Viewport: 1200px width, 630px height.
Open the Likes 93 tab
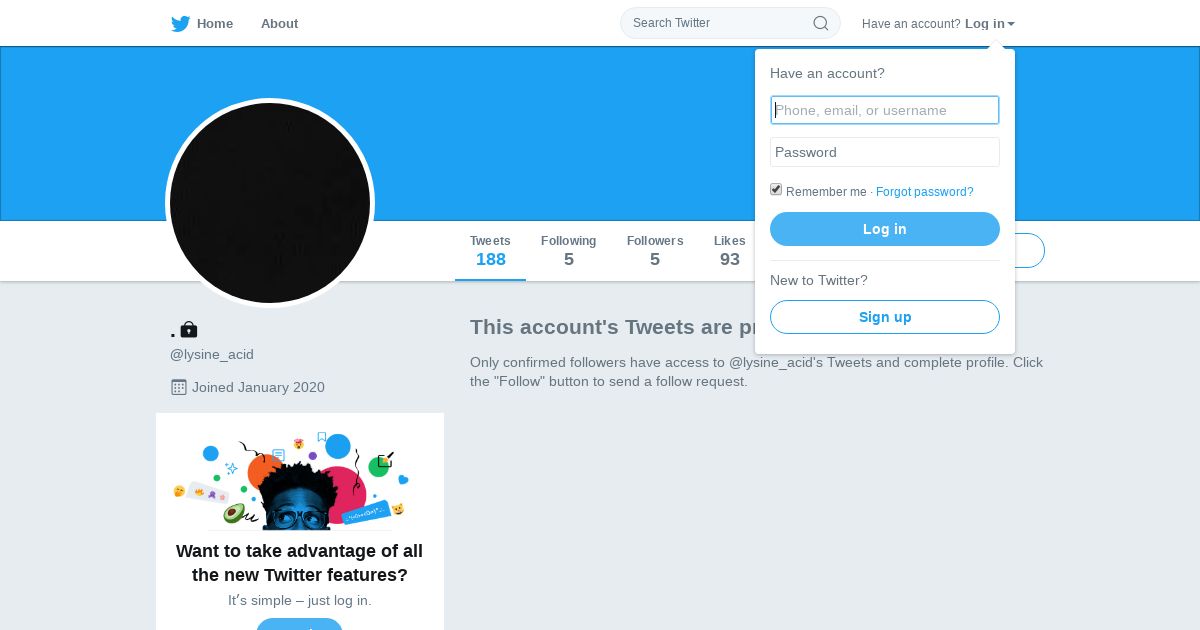tap(730, 251)
